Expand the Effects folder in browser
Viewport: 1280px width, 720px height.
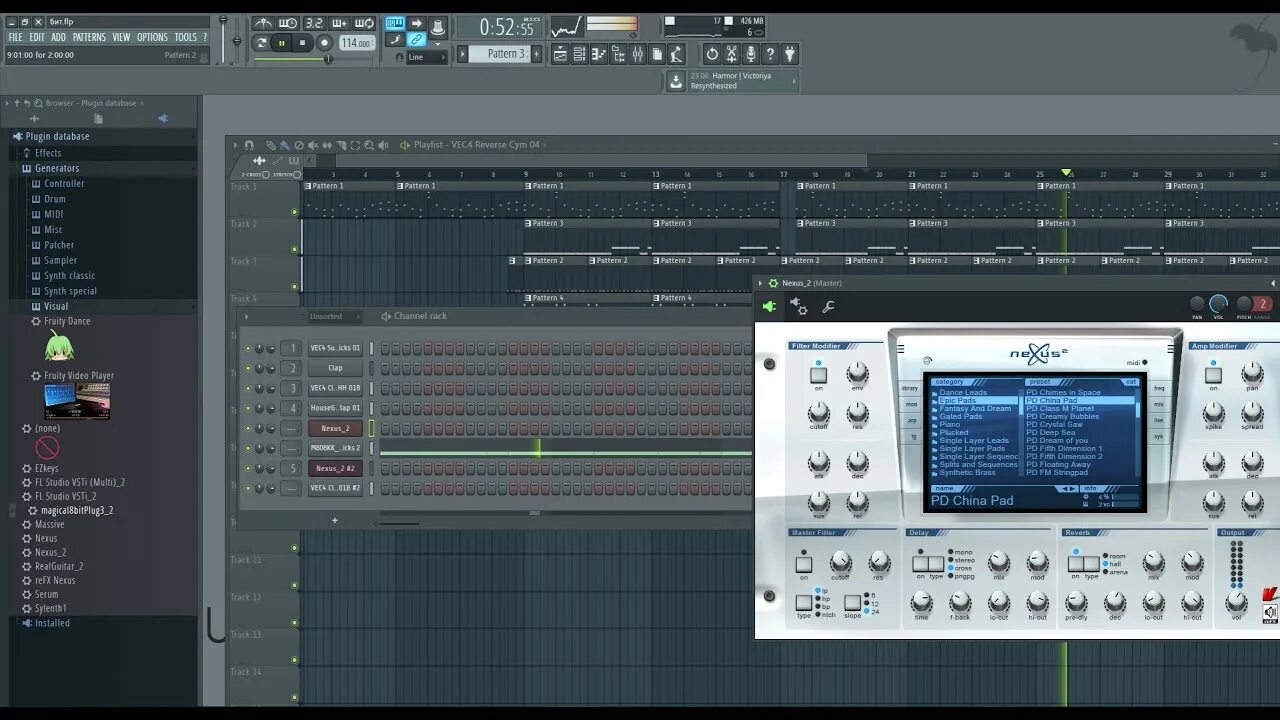(x=48, y=153)
